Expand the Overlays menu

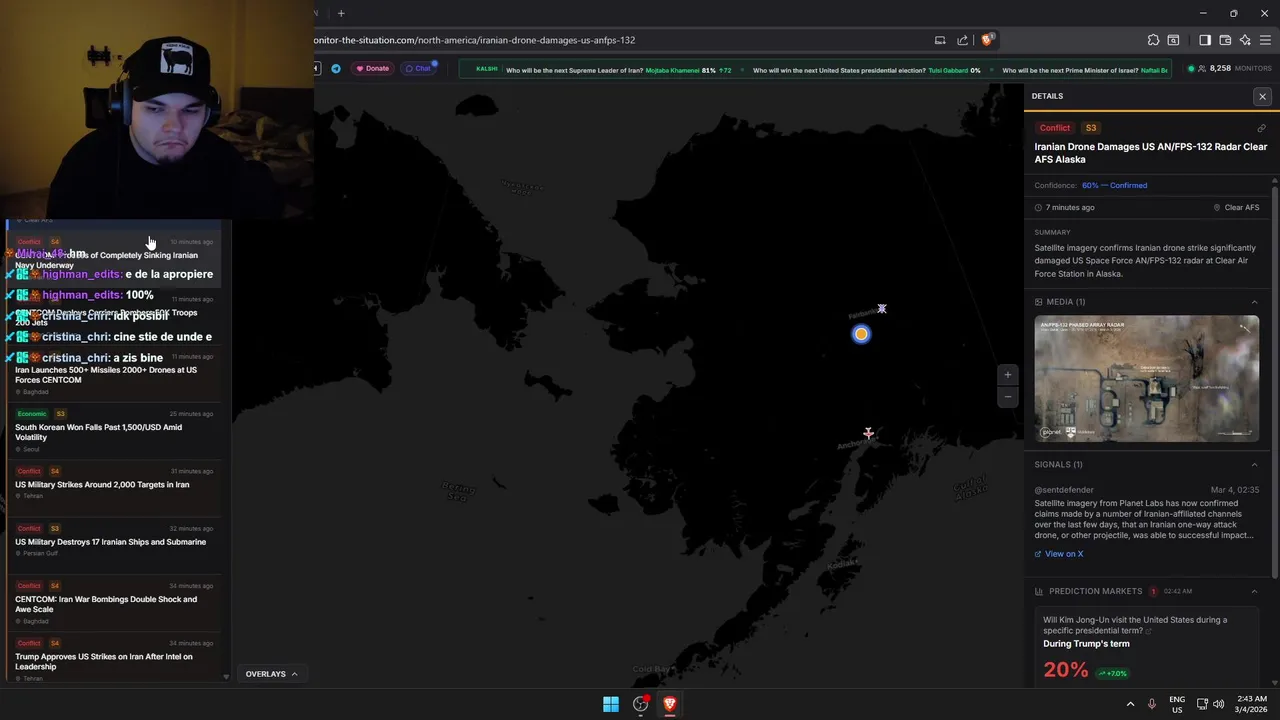[x=272, y=674]
